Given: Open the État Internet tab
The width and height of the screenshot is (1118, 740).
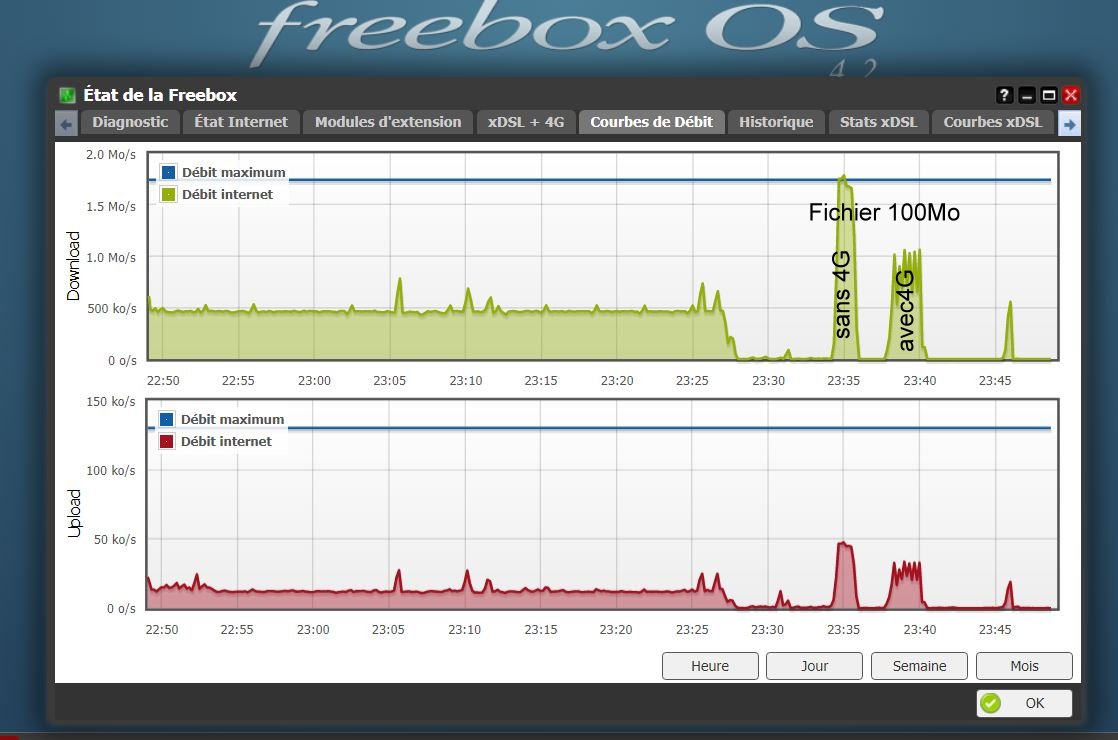Looking at the screenshot, I should point(241,122).
